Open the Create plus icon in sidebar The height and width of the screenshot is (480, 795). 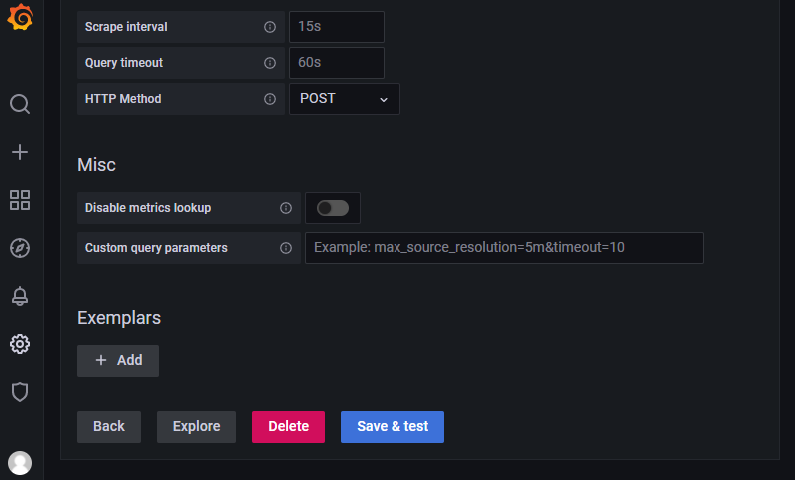point(20,152)
